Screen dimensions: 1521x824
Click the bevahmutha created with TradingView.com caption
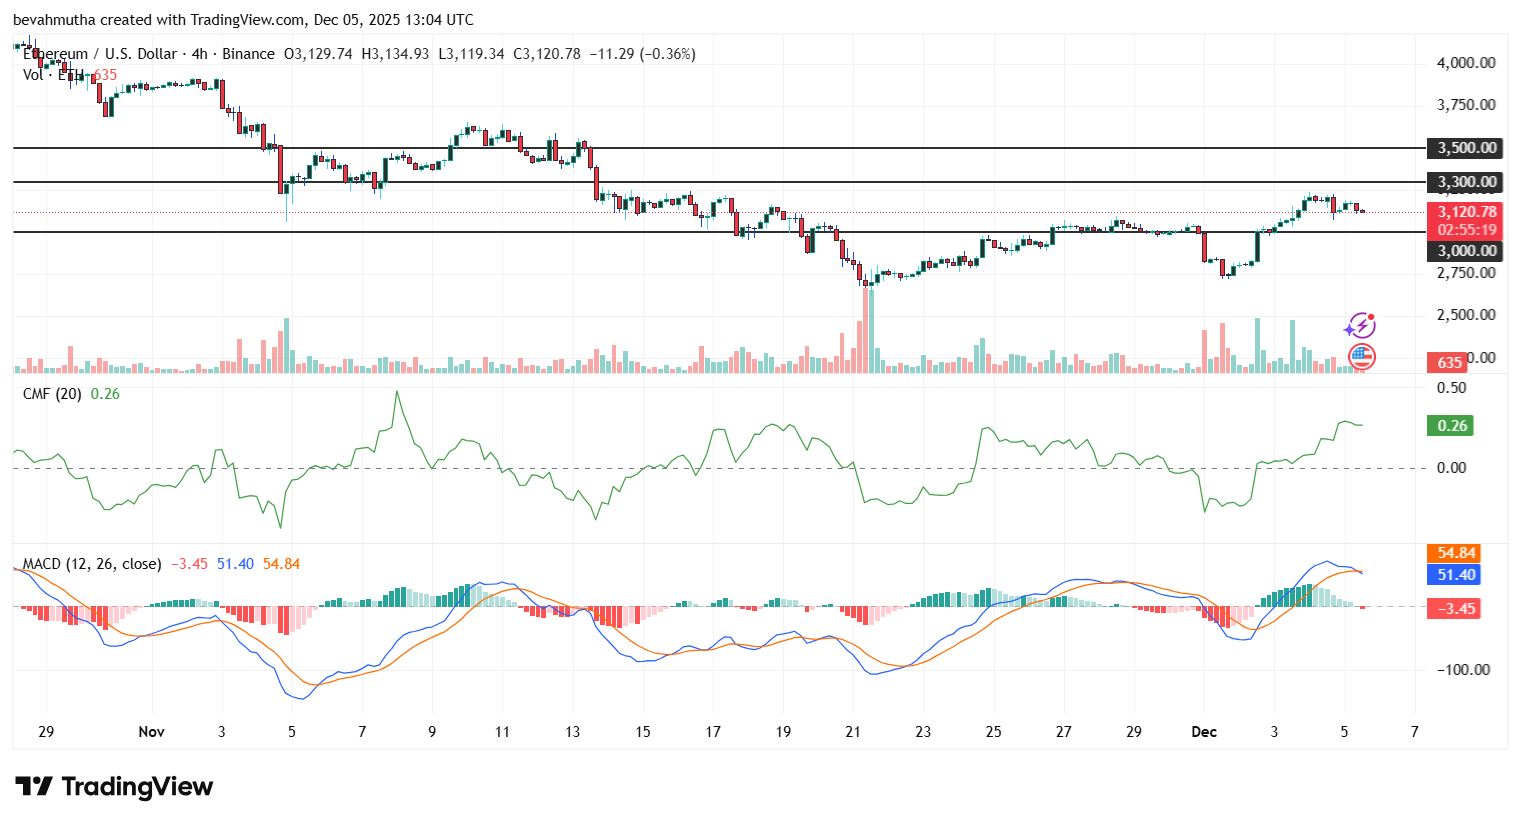243,20
